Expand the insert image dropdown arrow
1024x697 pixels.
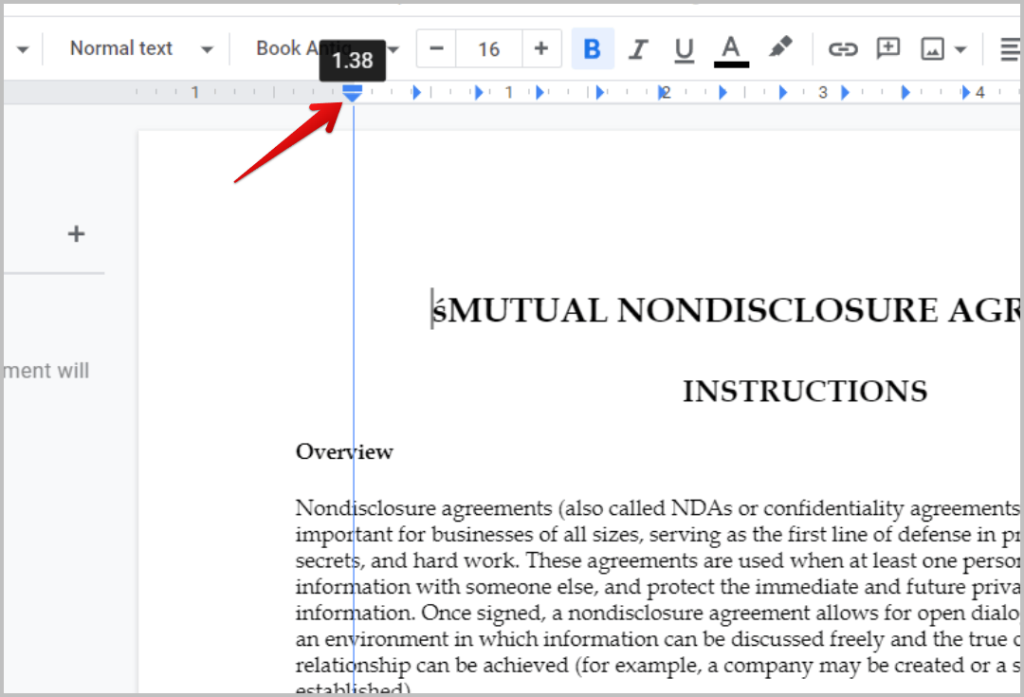[960, 49]
